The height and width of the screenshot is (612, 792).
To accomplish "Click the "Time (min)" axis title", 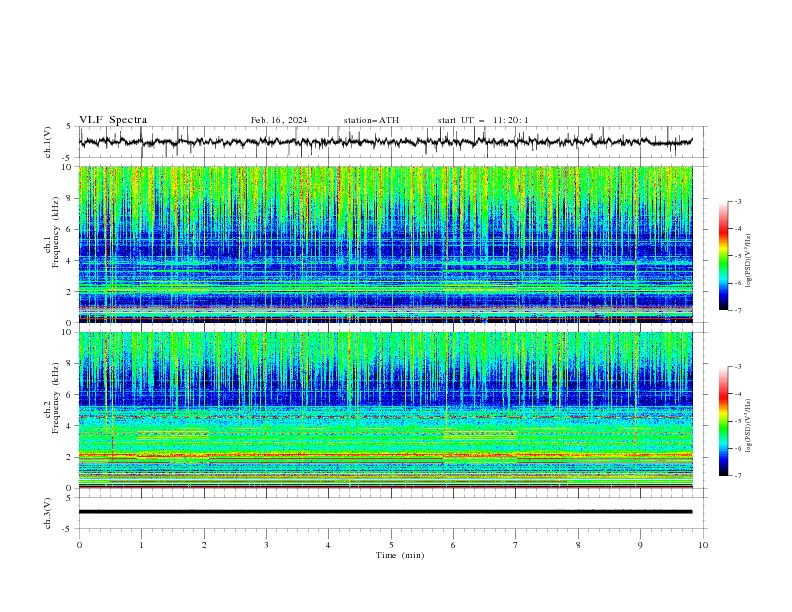I will coord(400,555).
